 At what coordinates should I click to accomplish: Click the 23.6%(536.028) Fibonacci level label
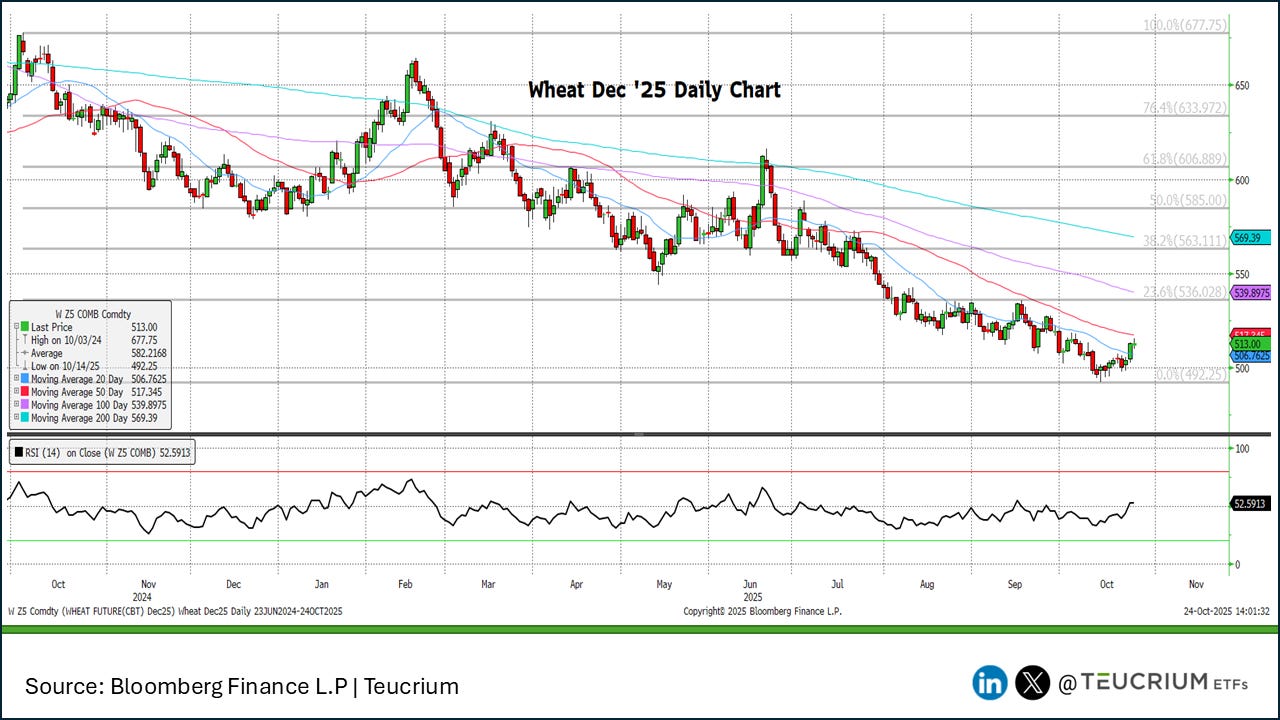point(1185,292)
